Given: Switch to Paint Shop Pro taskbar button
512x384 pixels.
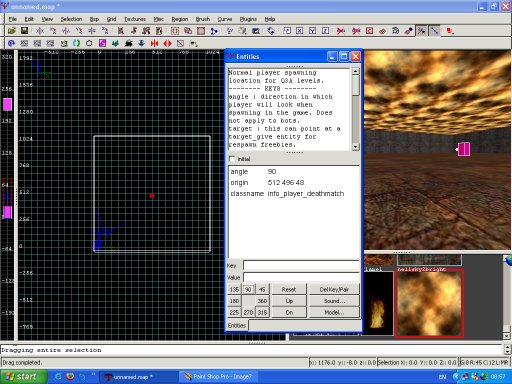Looking at the screenshot, I should 218,377.
